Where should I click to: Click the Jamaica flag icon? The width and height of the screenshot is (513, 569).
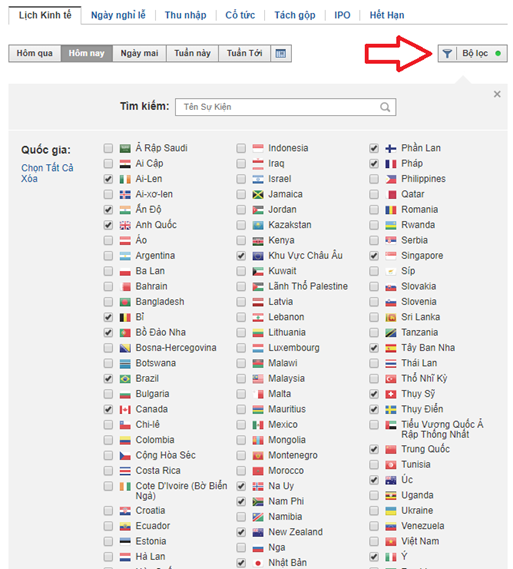pos(258,195)
